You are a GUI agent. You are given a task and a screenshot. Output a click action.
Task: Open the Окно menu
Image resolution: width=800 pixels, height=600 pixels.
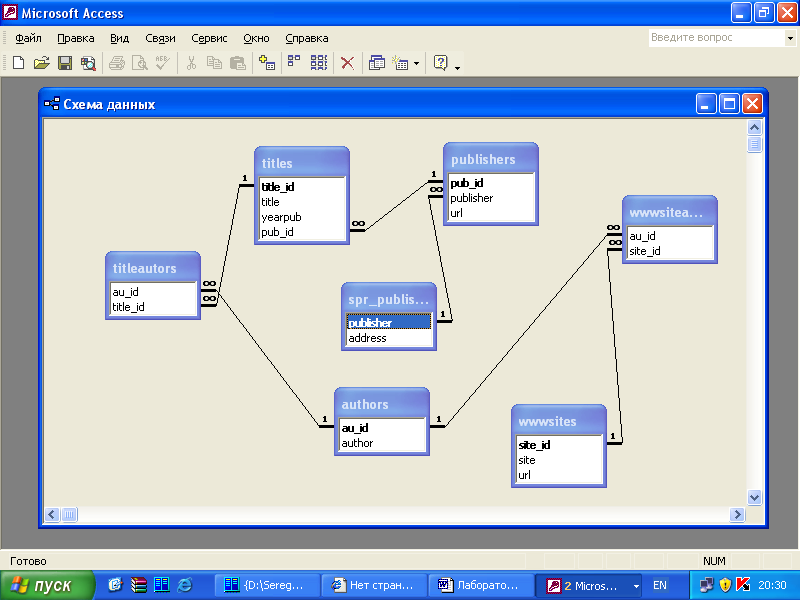tap(256, 38)
